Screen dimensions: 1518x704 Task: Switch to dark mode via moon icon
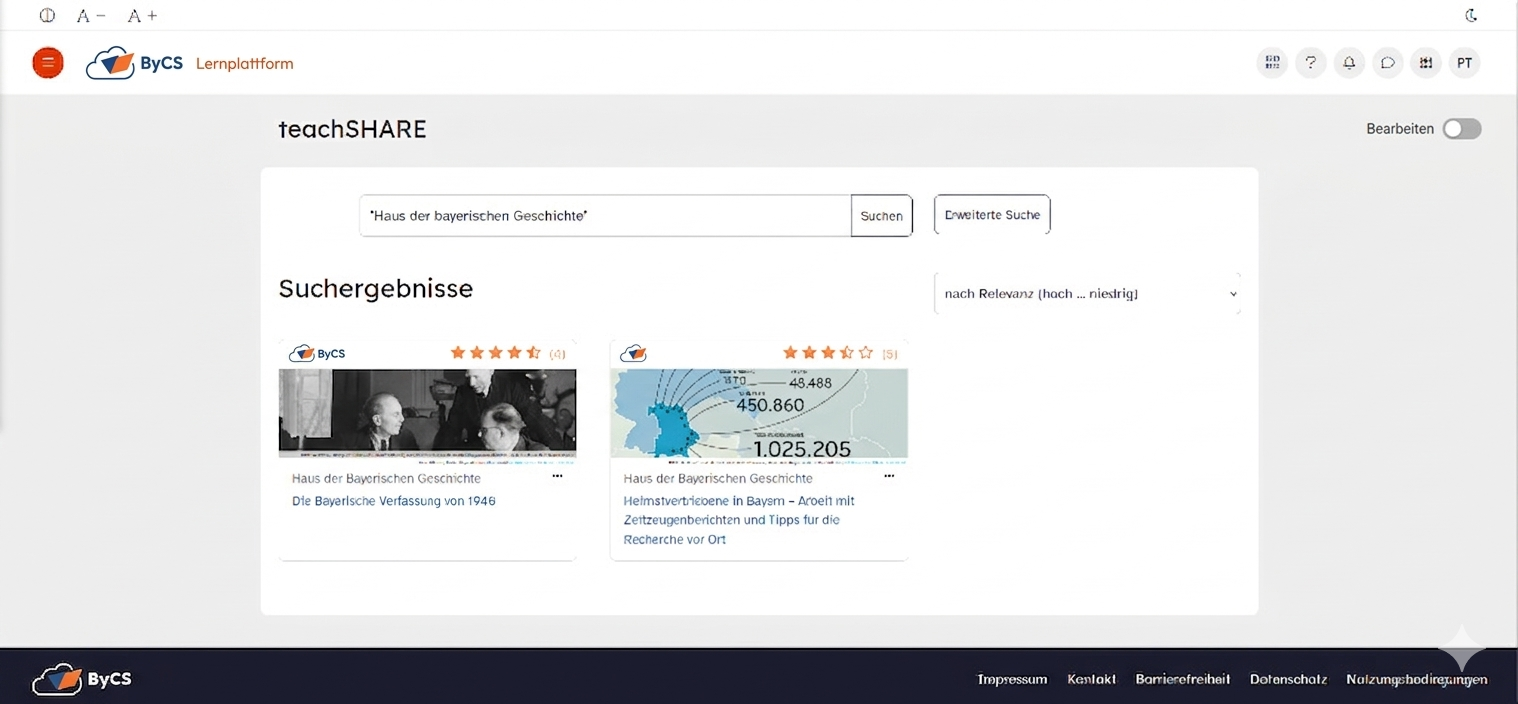1471,15
